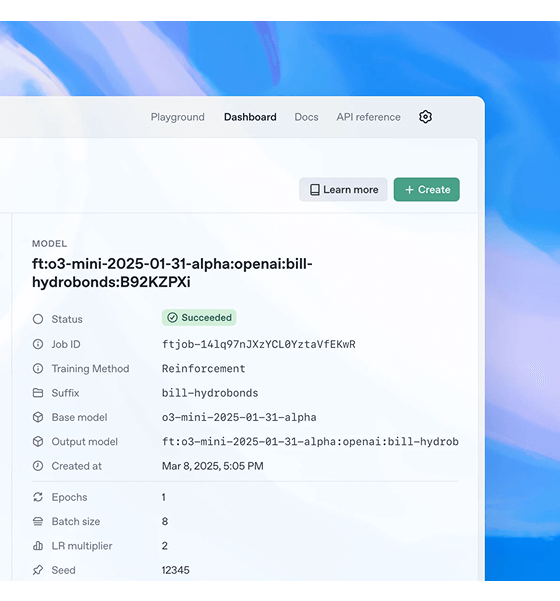The height and width of the screenshot is (601, 560).
Task: Click the Seed value 12345
Action: point(176,570)
